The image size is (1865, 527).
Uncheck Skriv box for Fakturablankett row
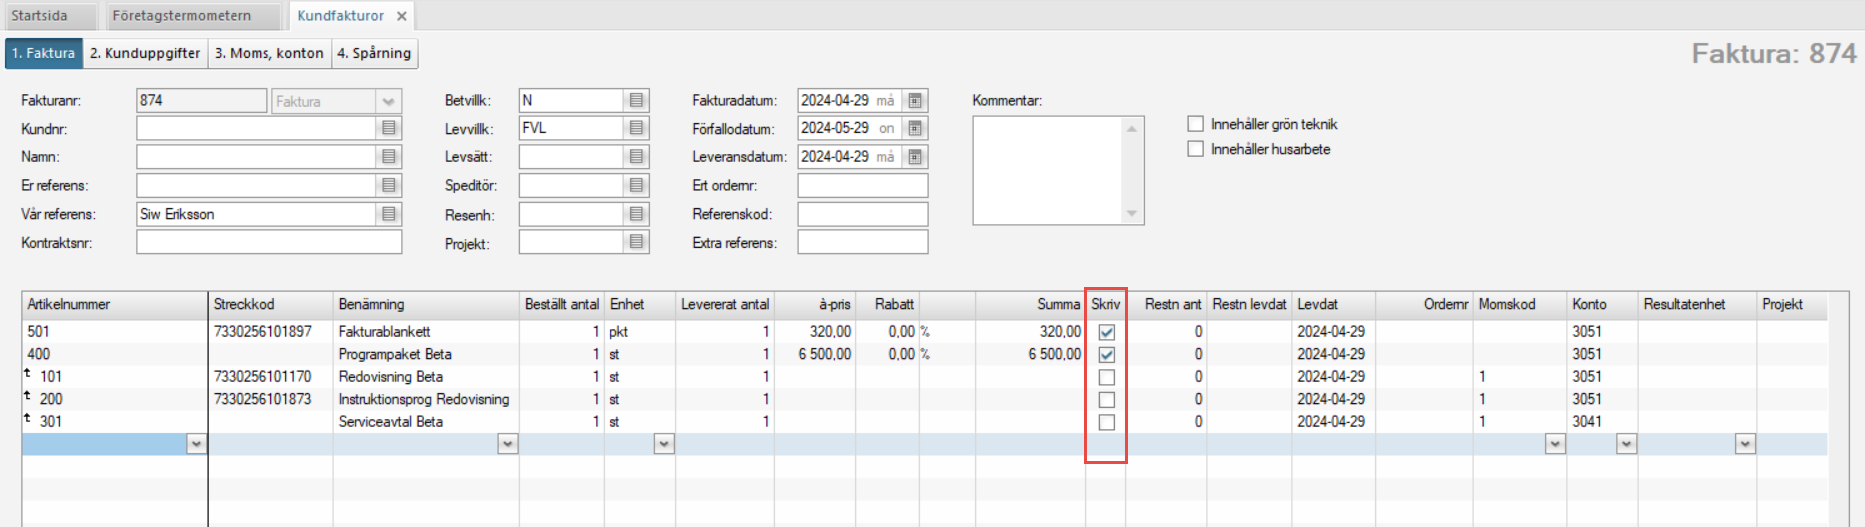pos(1106,332)
